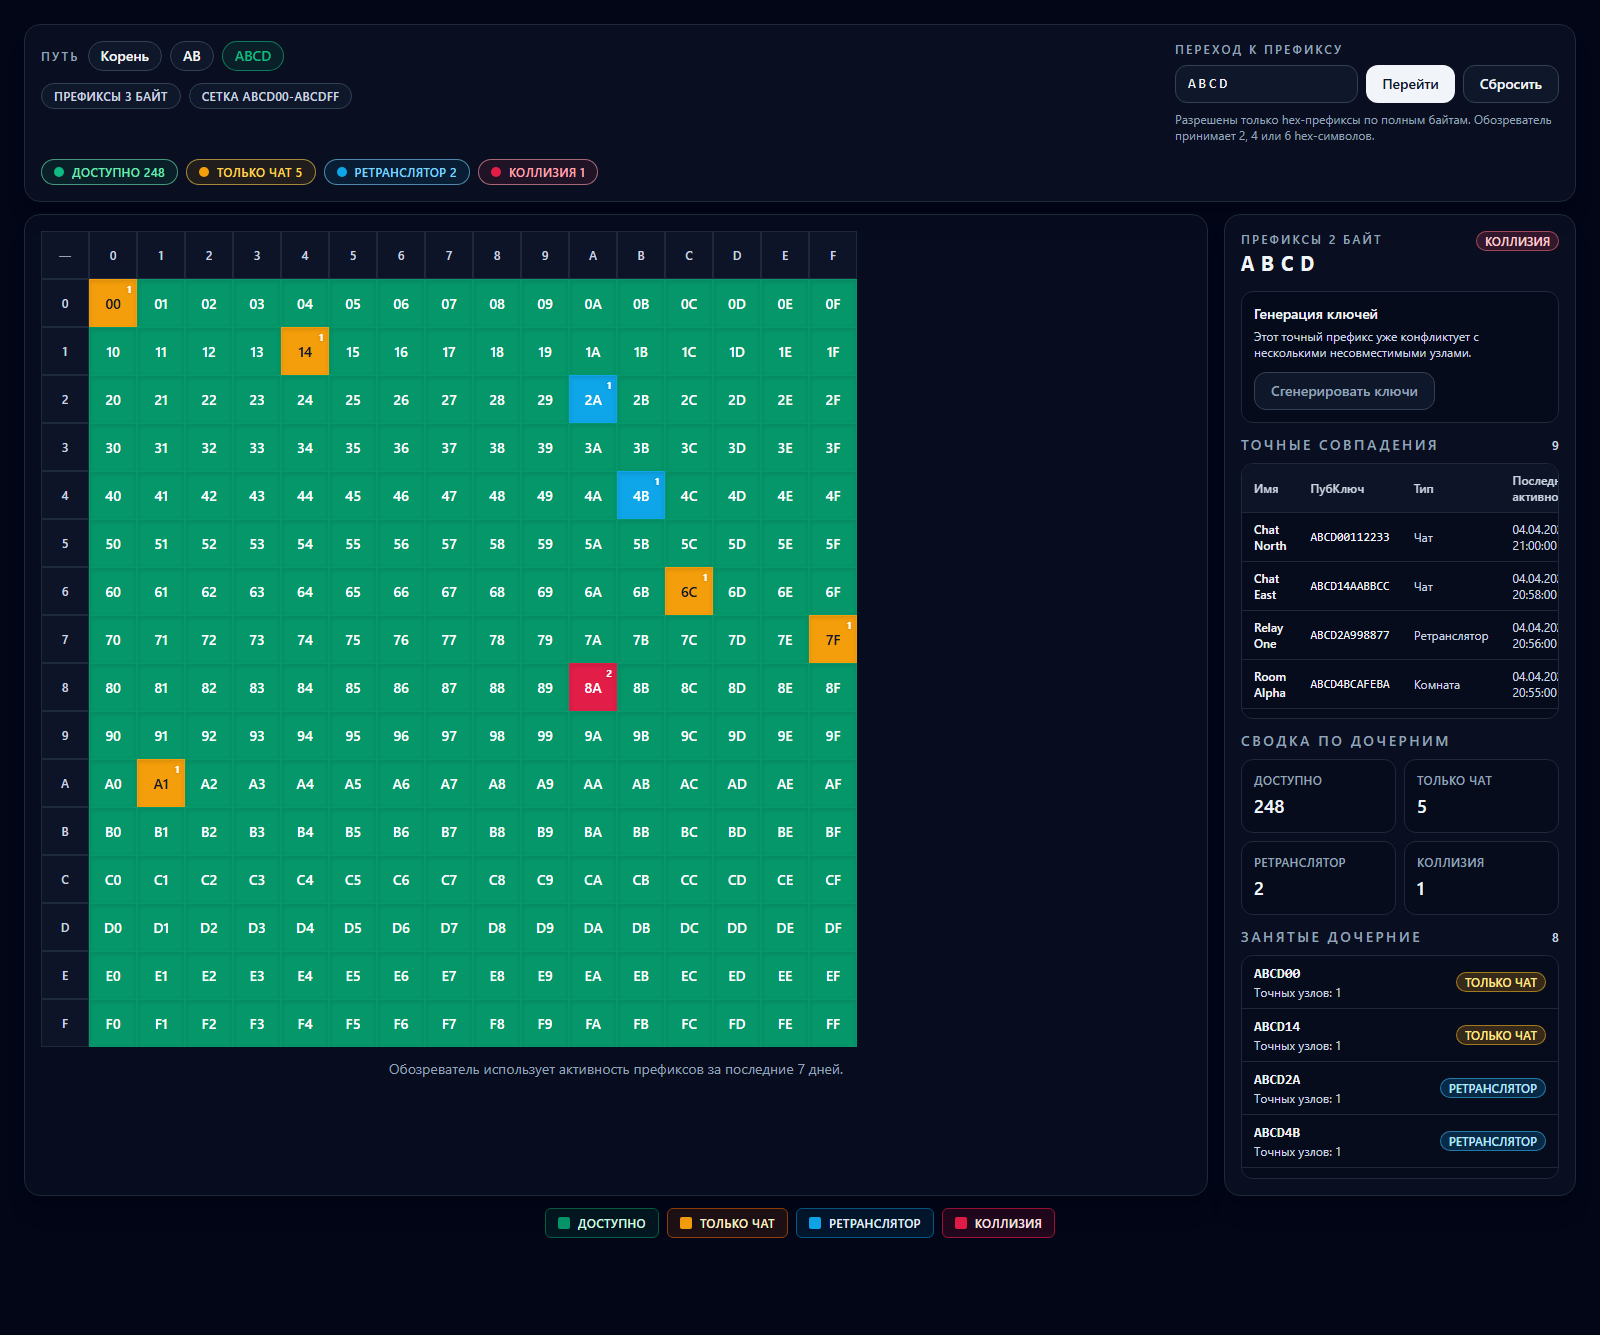
Task: Focus the prefix jump input field
Action: (x=1265, y=84)
